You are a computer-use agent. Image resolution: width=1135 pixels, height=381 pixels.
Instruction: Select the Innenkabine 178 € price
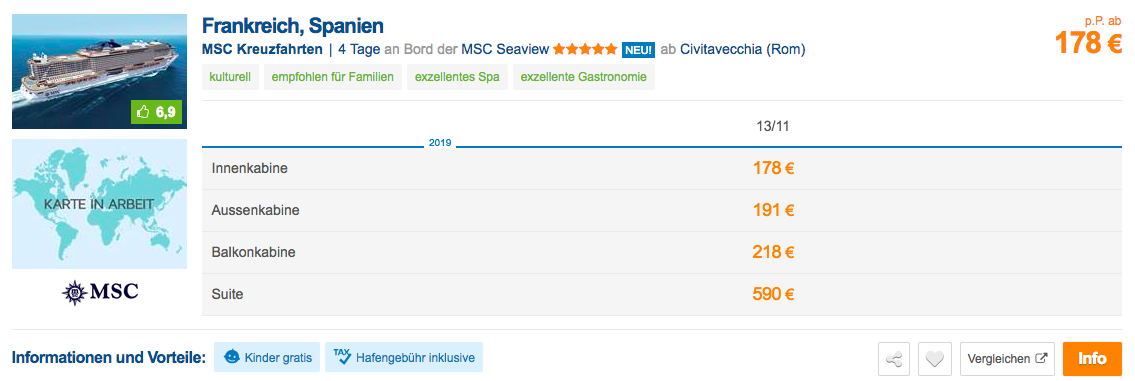(774, 169)
